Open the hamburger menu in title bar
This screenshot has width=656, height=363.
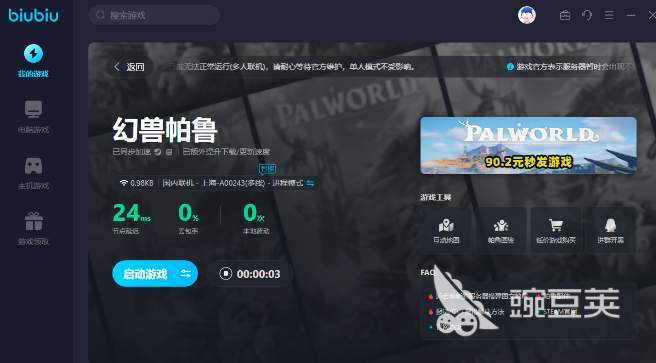click(609, 15)
